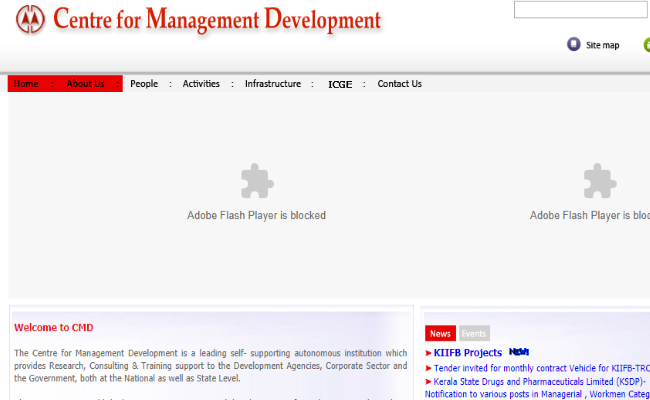Click the purple Site map icon
This screenshot has height=400, width=650.
point(573,44)
